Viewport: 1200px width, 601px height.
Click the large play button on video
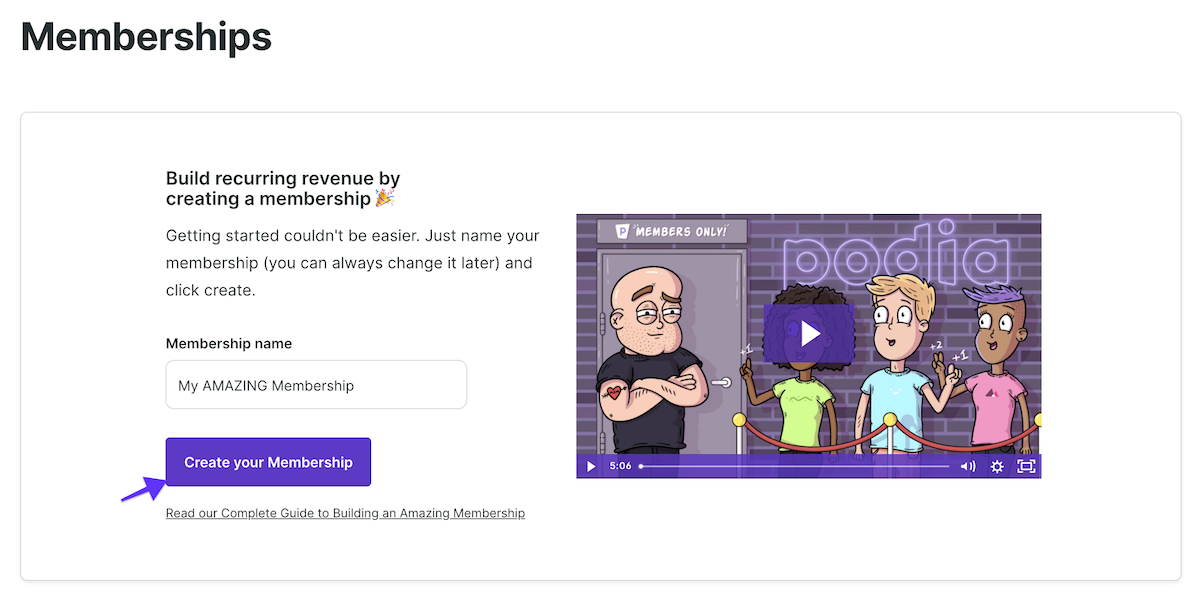click(809, 333)
